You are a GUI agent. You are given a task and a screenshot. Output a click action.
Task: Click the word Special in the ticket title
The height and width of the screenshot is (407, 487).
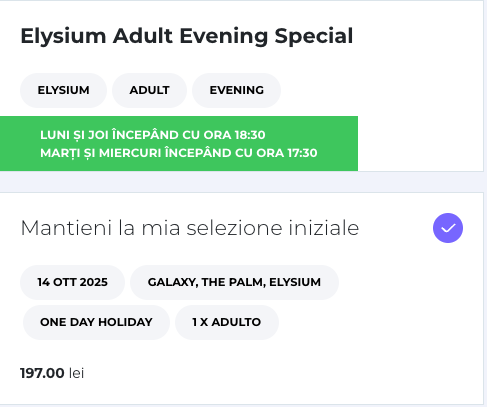(314, 36)
